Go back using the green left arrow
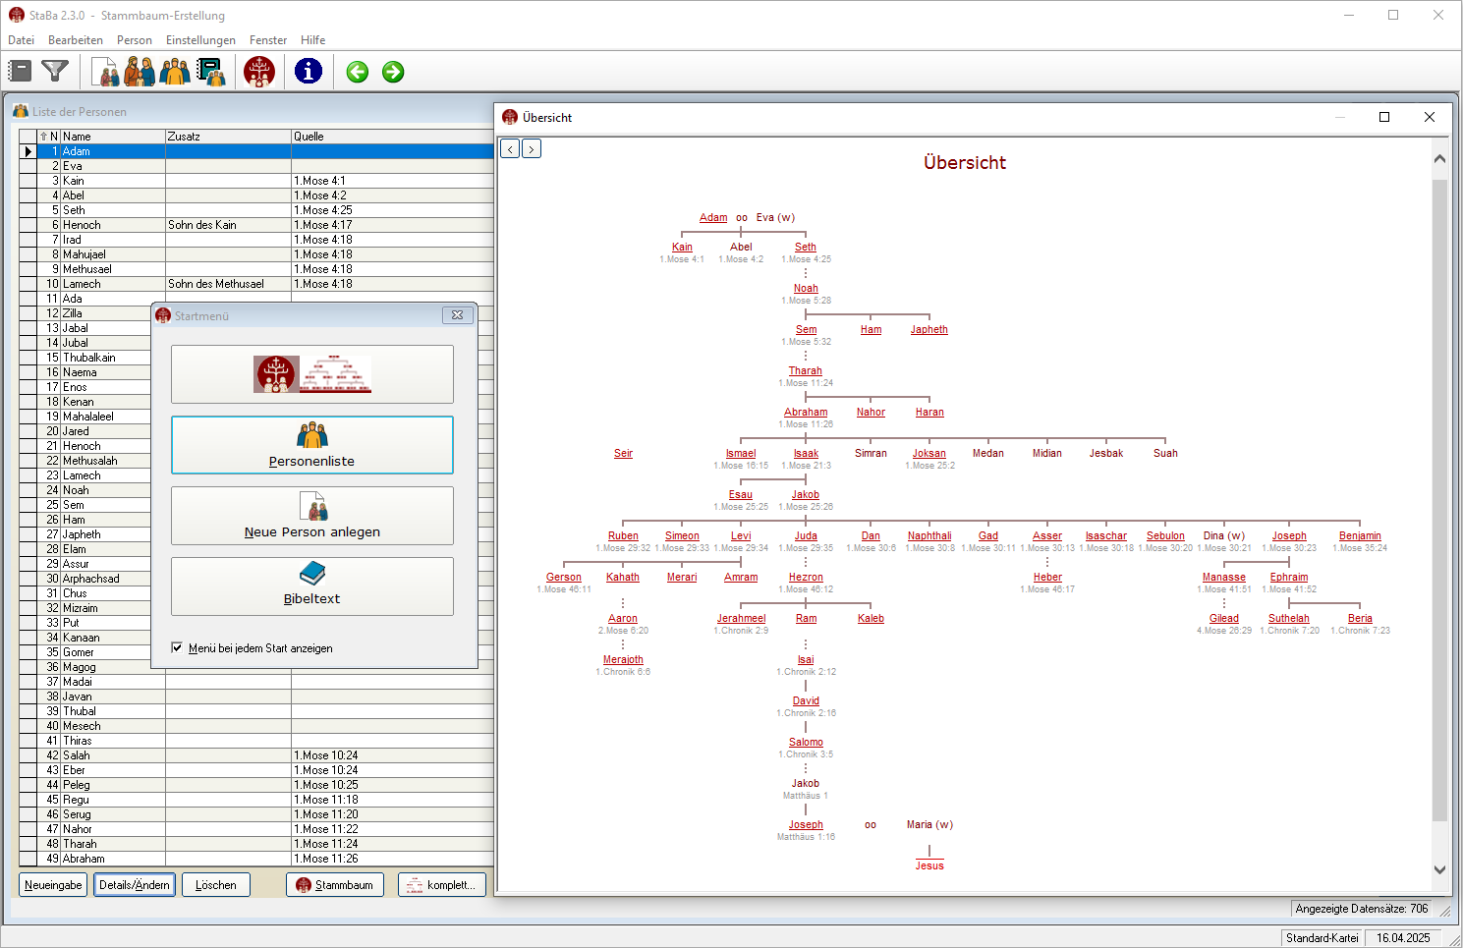Image resolution: width=1463 pixels, height=948 pixels. pos(356,71)
